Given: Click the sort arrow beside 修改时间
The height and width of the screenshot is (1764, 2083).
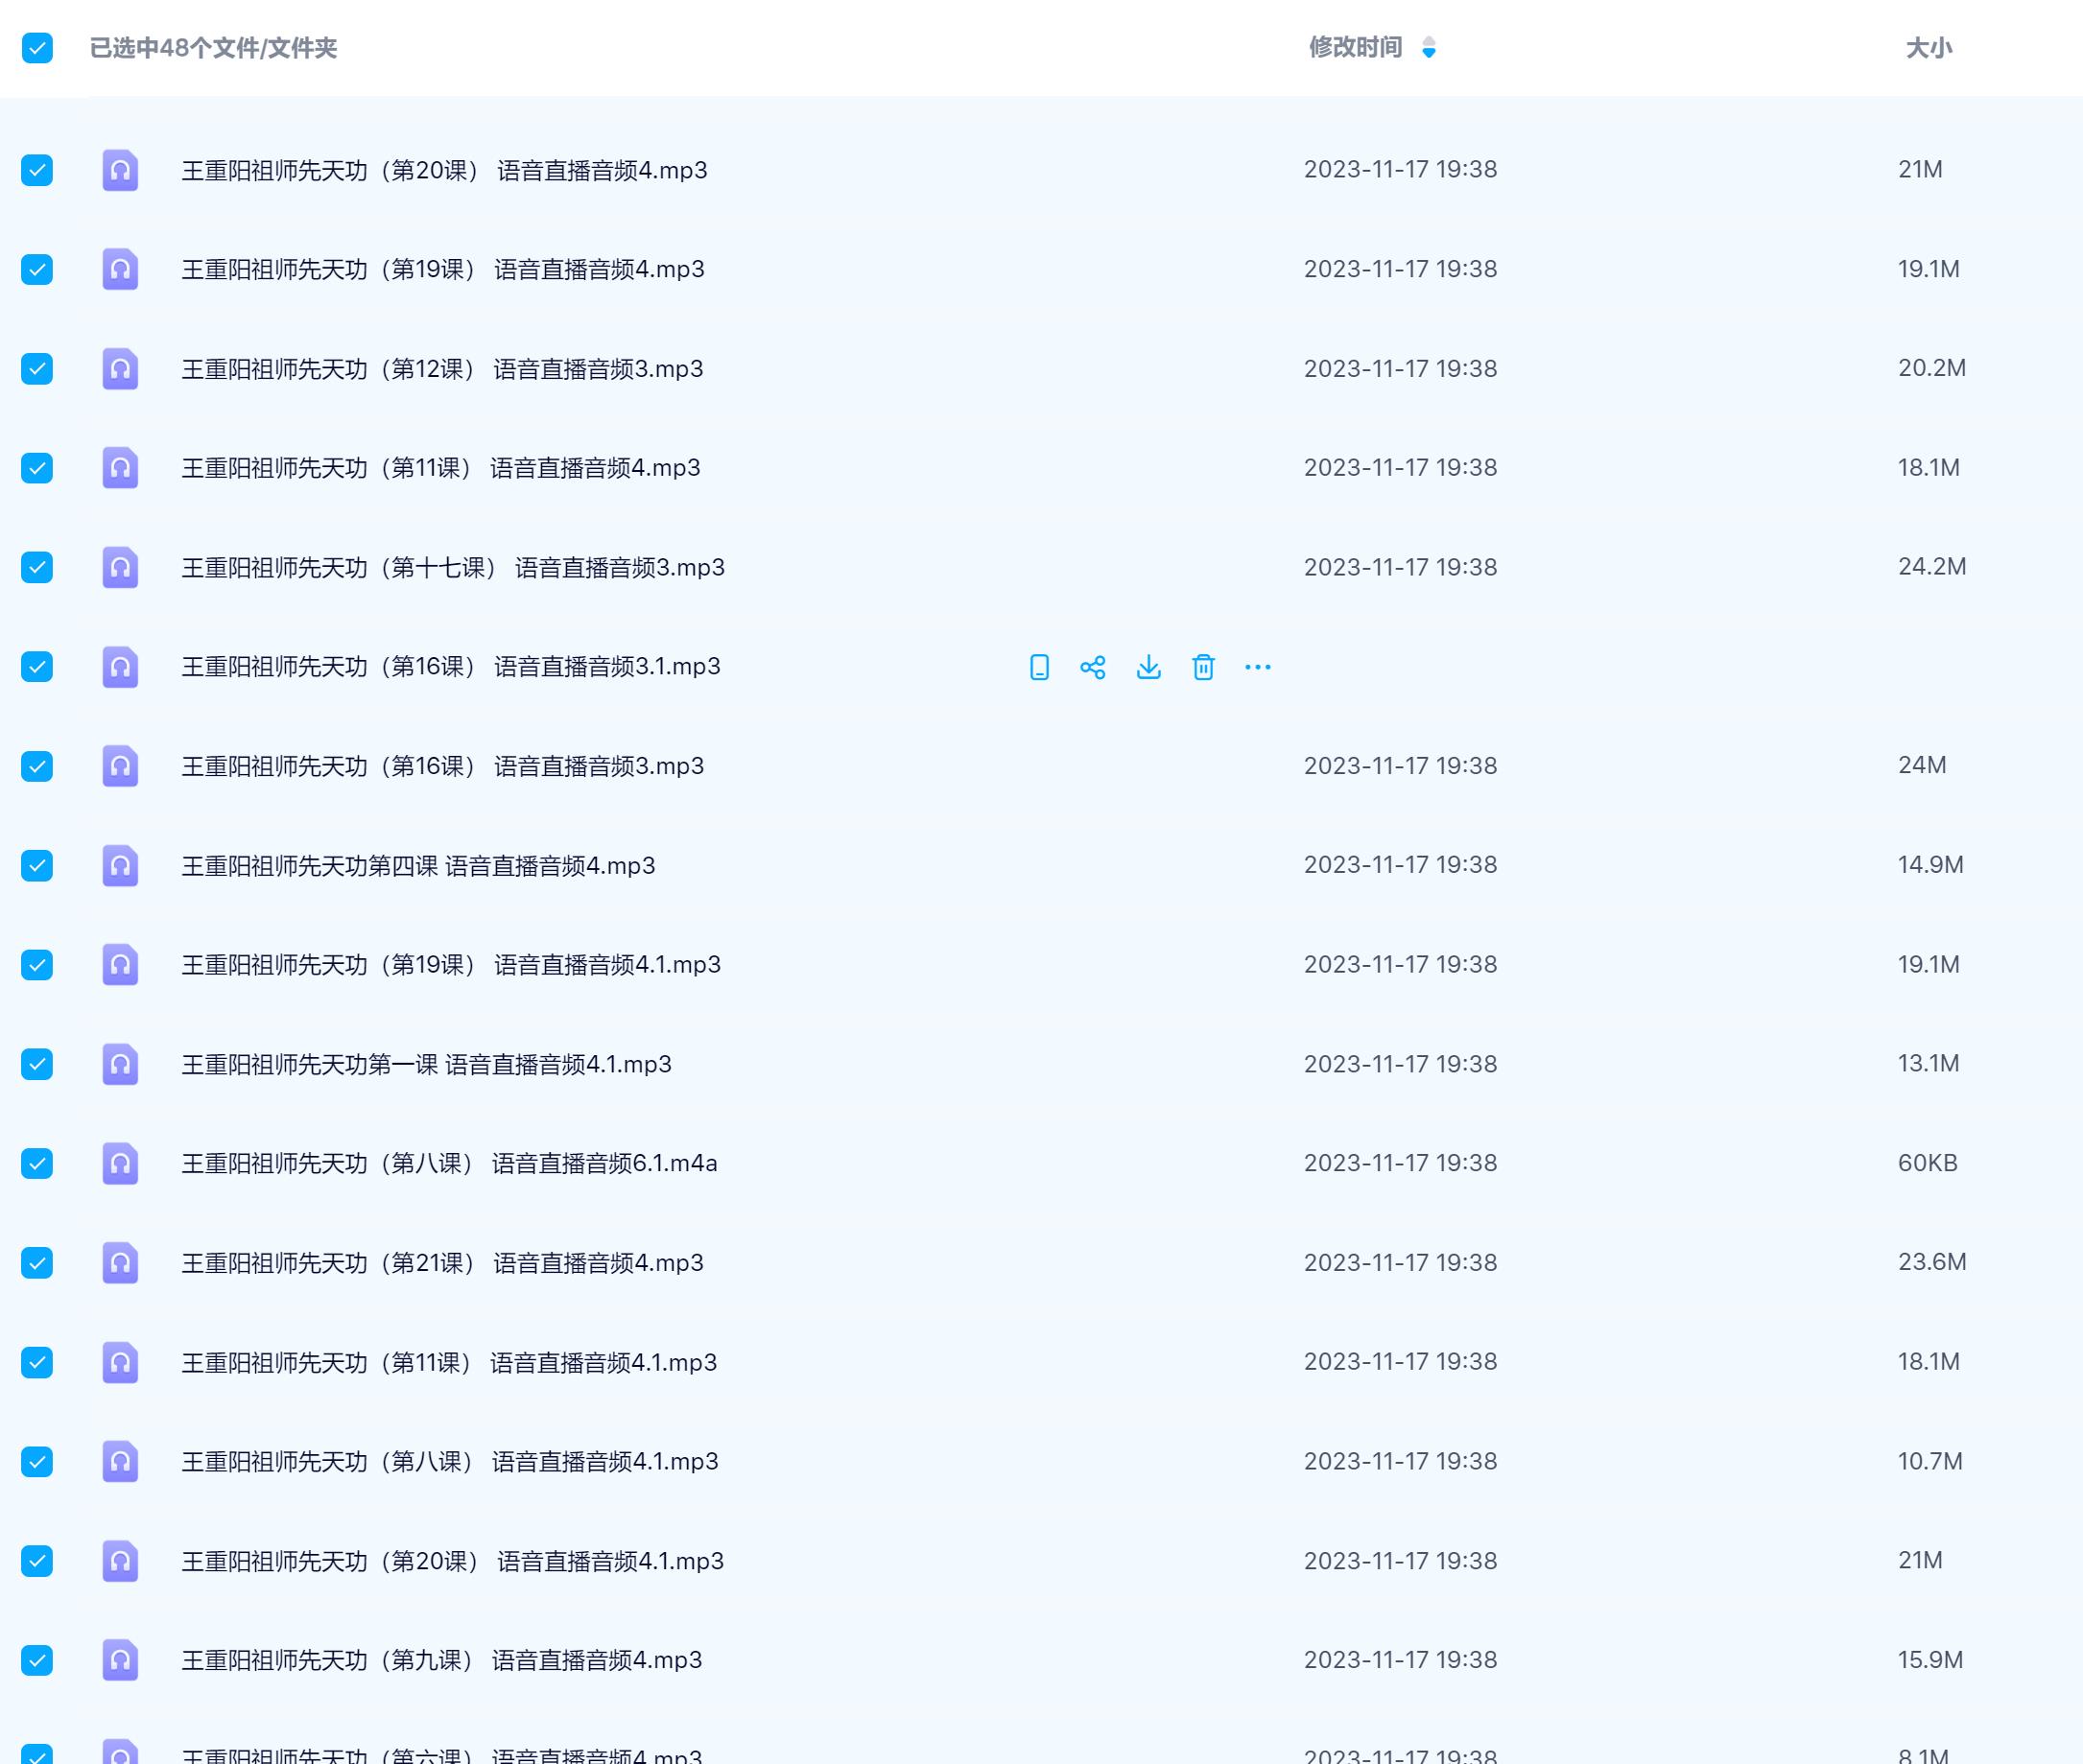Looking at the screenshot, I should (1429, 48).
